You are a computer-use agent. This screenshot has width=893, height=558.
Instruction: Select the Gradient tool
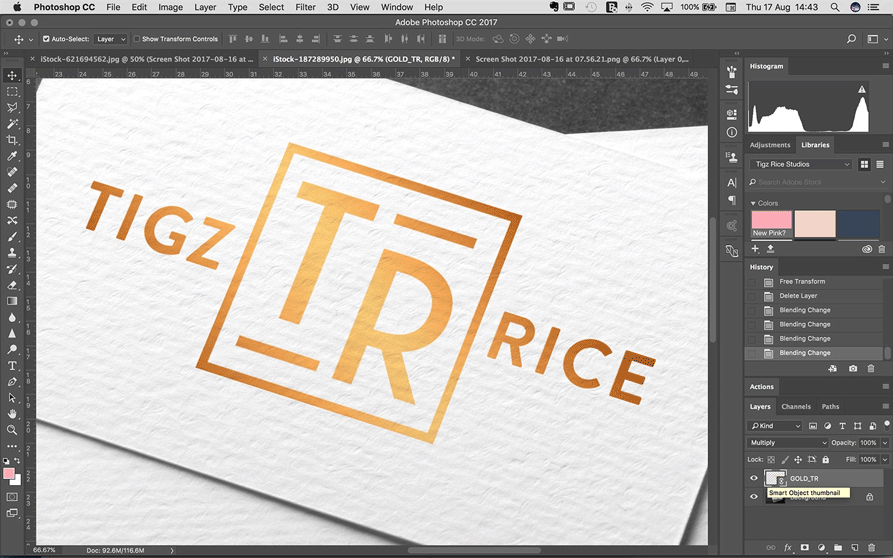pyautogui.click(x=12, y=301)
